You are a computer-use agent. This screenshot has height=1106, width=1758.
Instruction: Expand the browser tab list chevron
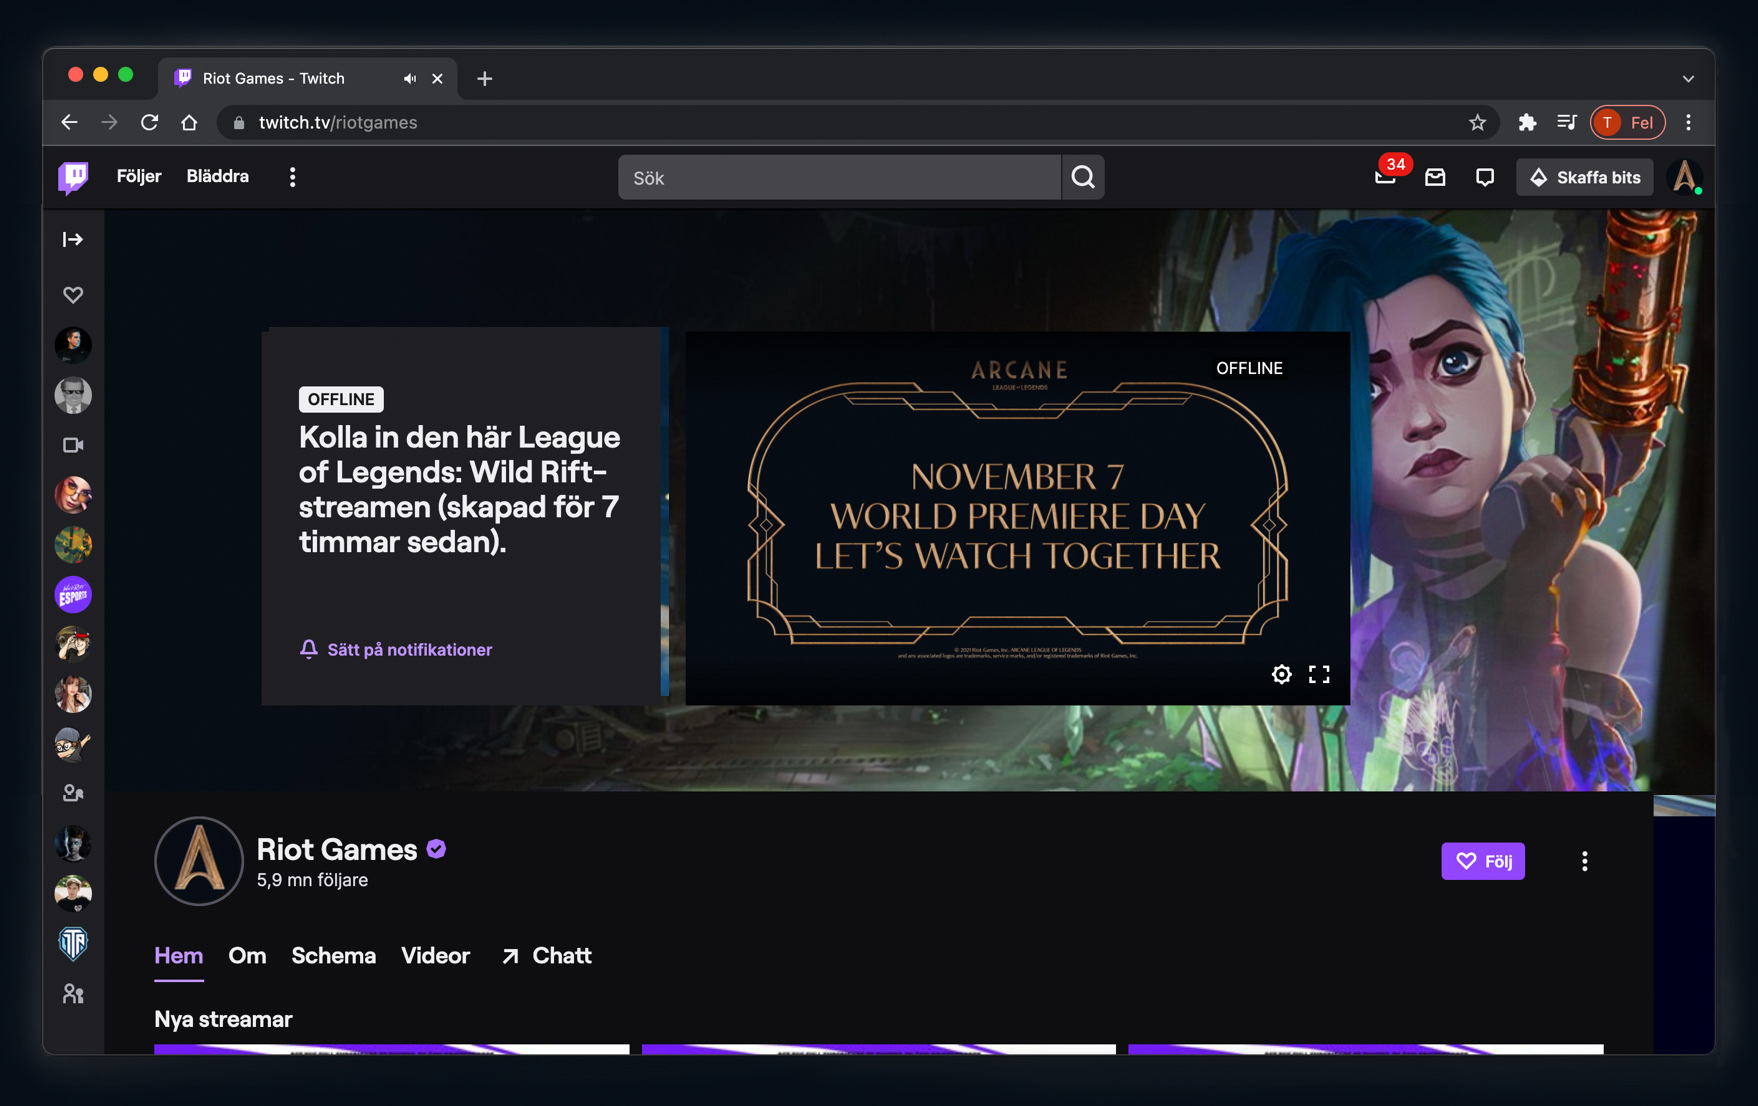click(1687, 78)
